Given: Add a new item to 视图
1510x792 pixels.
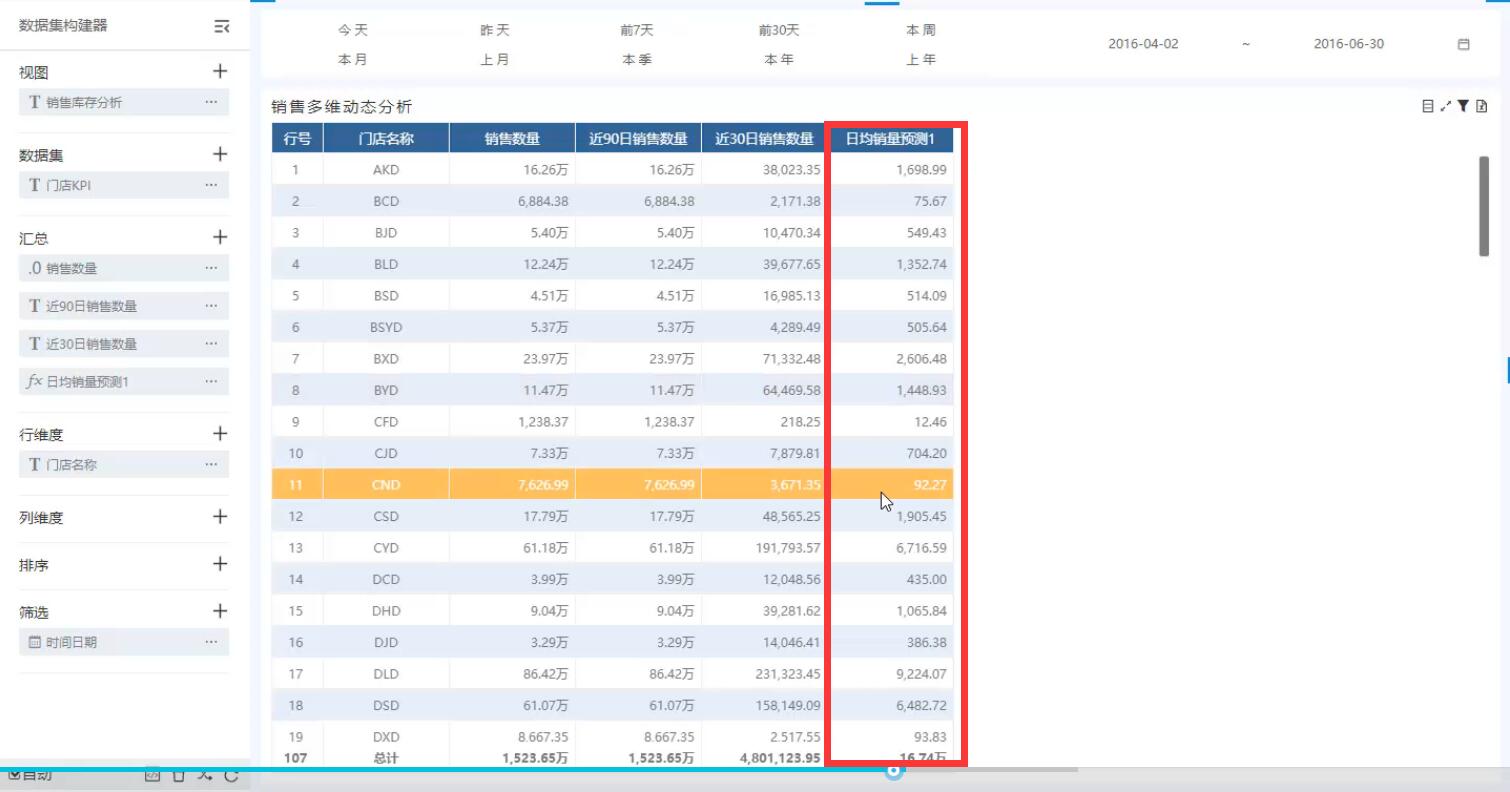Looking at the screenshot, I should coord(220,72).
